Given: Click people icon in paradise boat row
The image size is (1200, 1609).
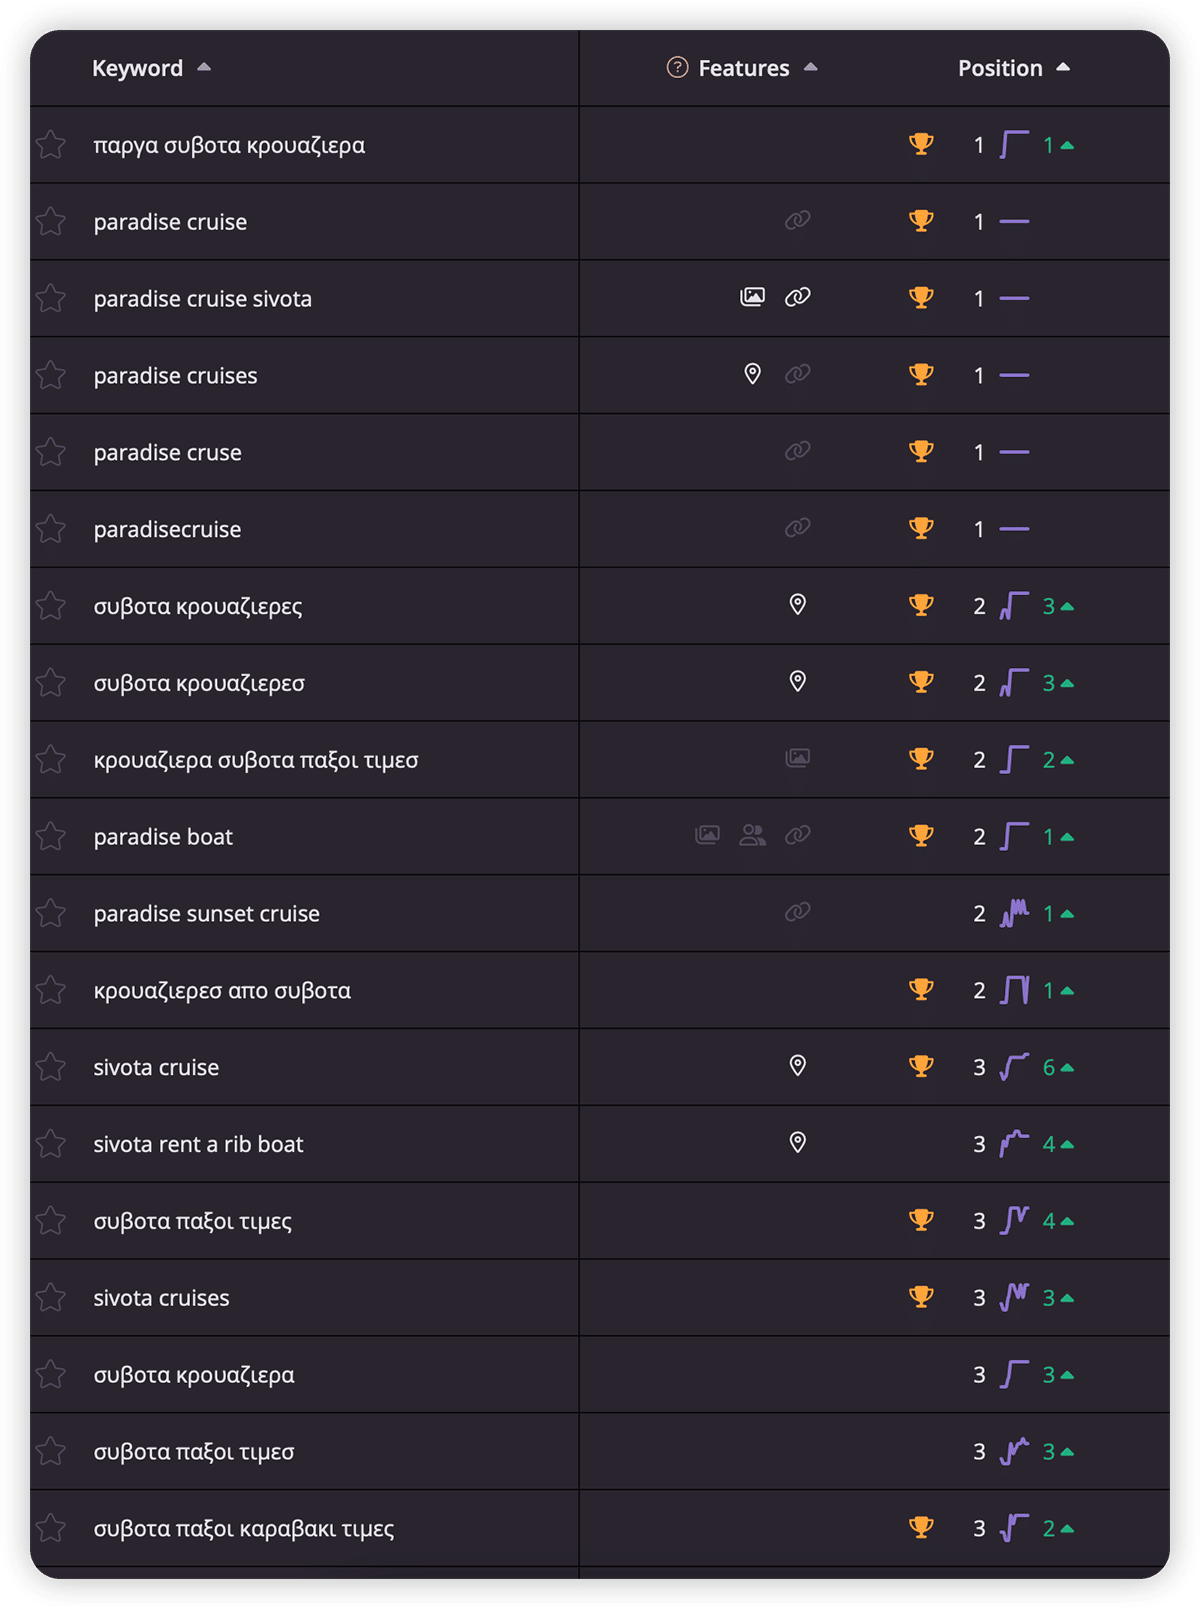Looking at the screenshot, I should [x=752, y=835].
